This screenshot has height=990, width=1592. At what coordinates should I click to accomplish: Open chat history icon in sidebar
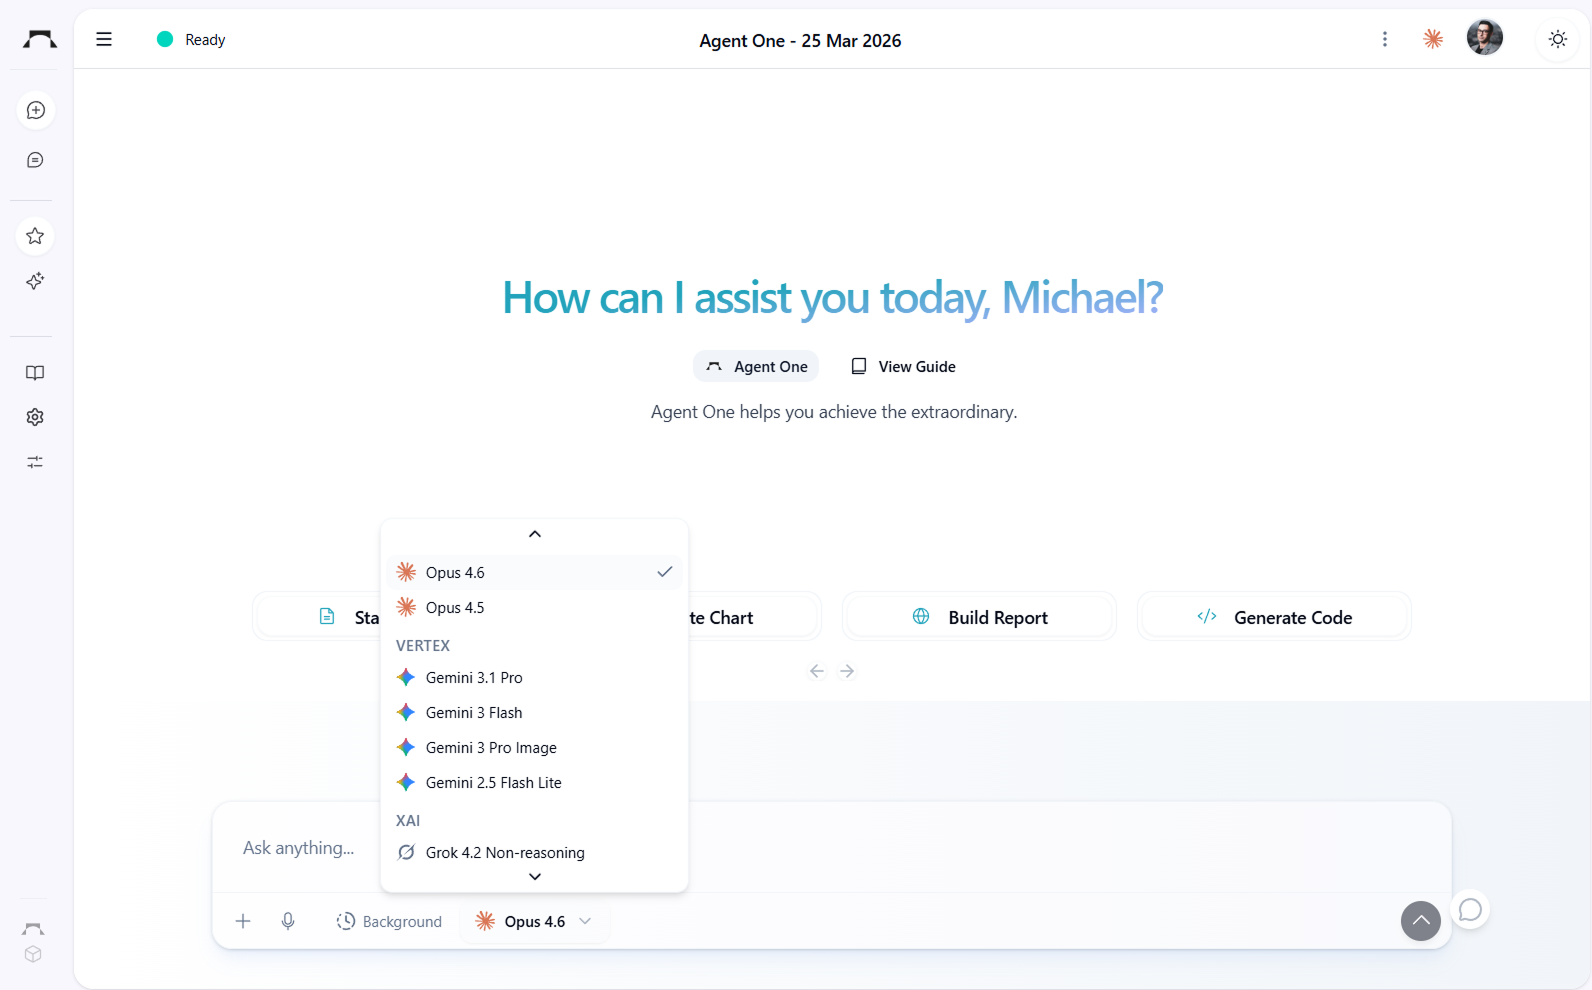pos(35,160)
